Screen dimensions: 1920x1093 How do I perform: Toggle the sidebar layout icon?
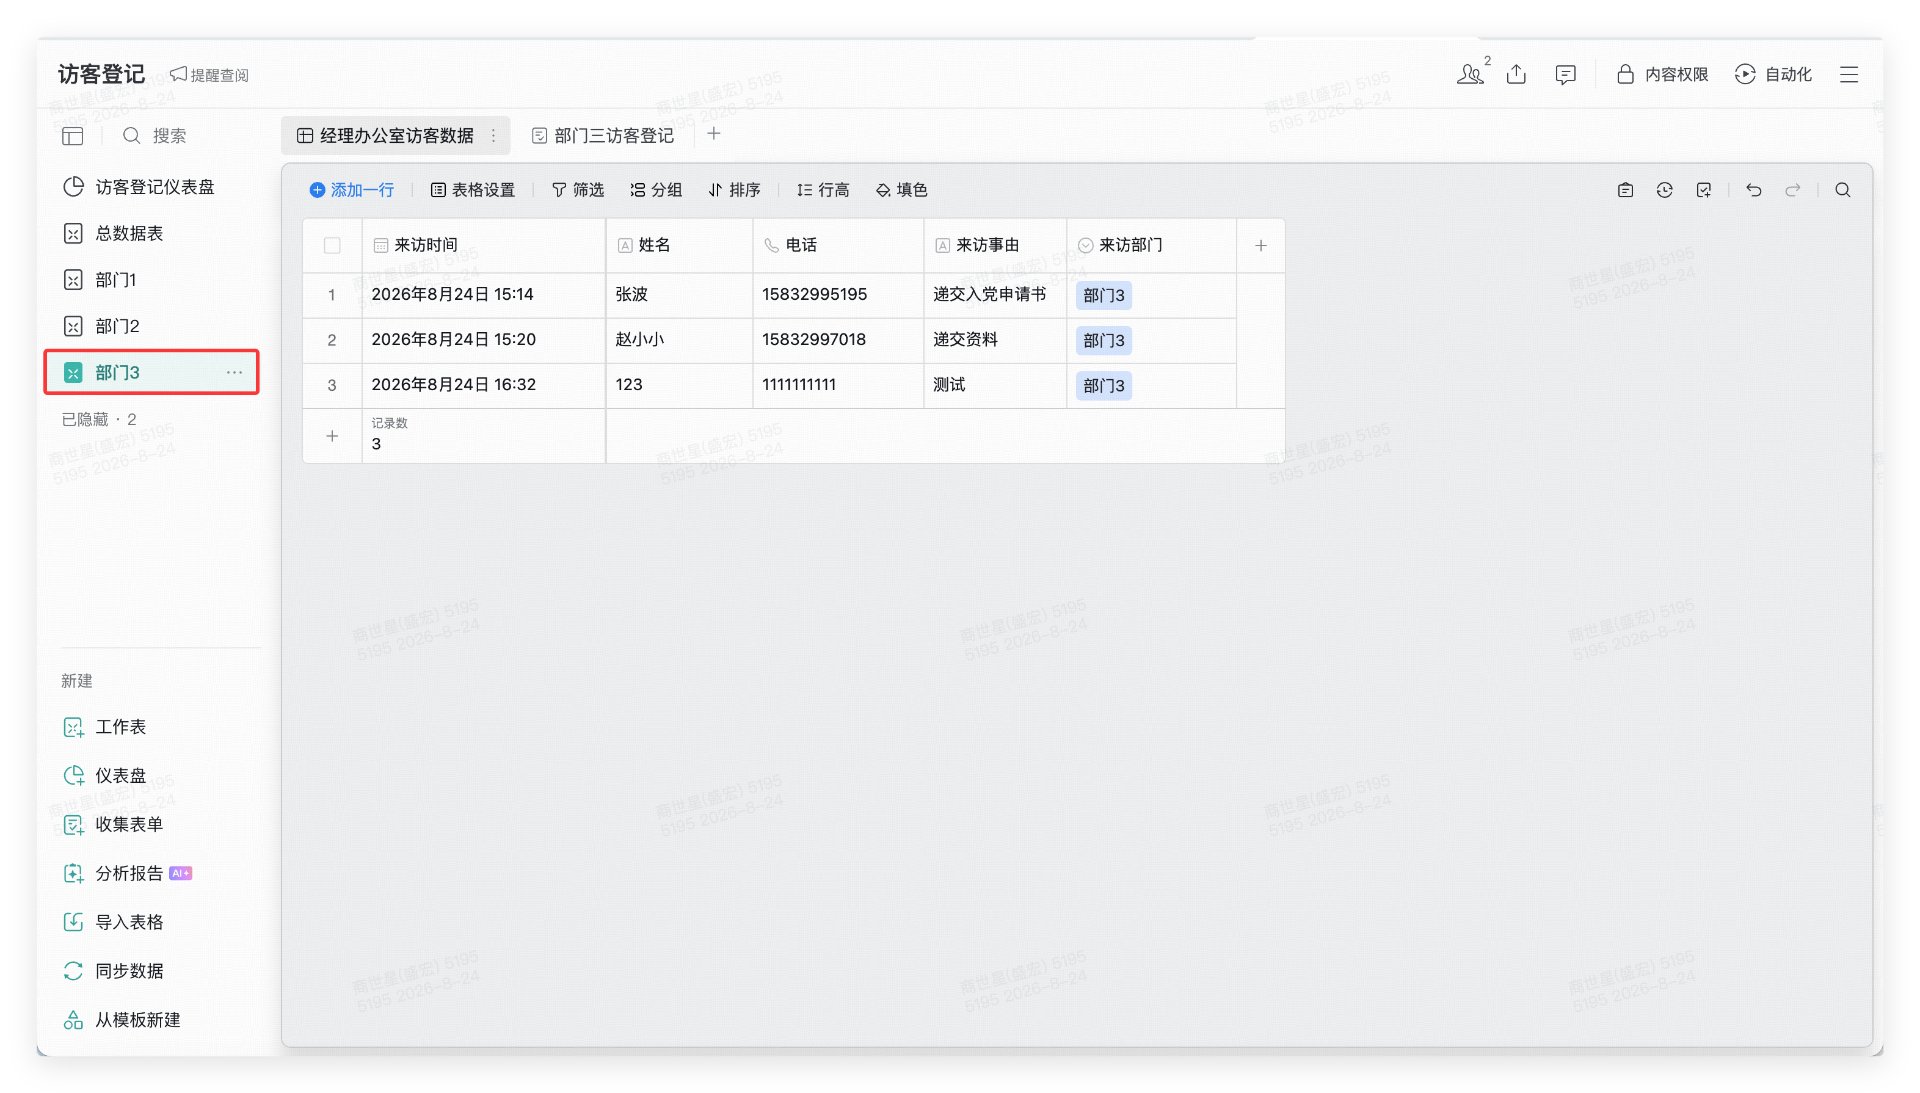click(73, 136)
